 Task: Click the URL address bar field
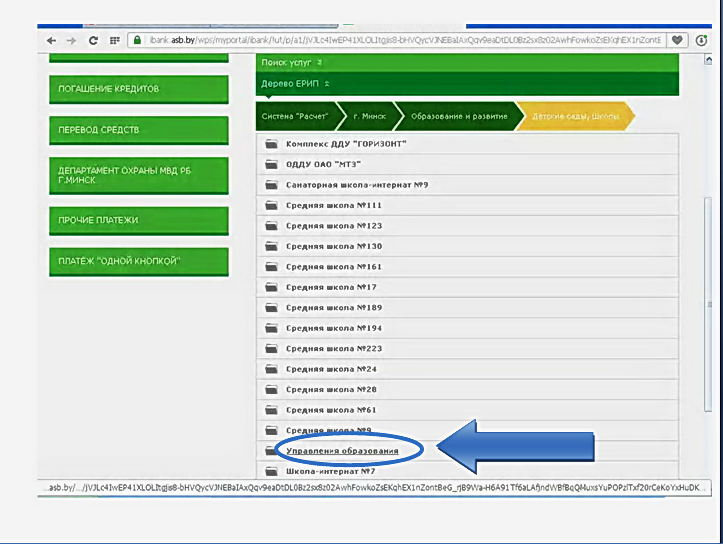click(400, 41)
